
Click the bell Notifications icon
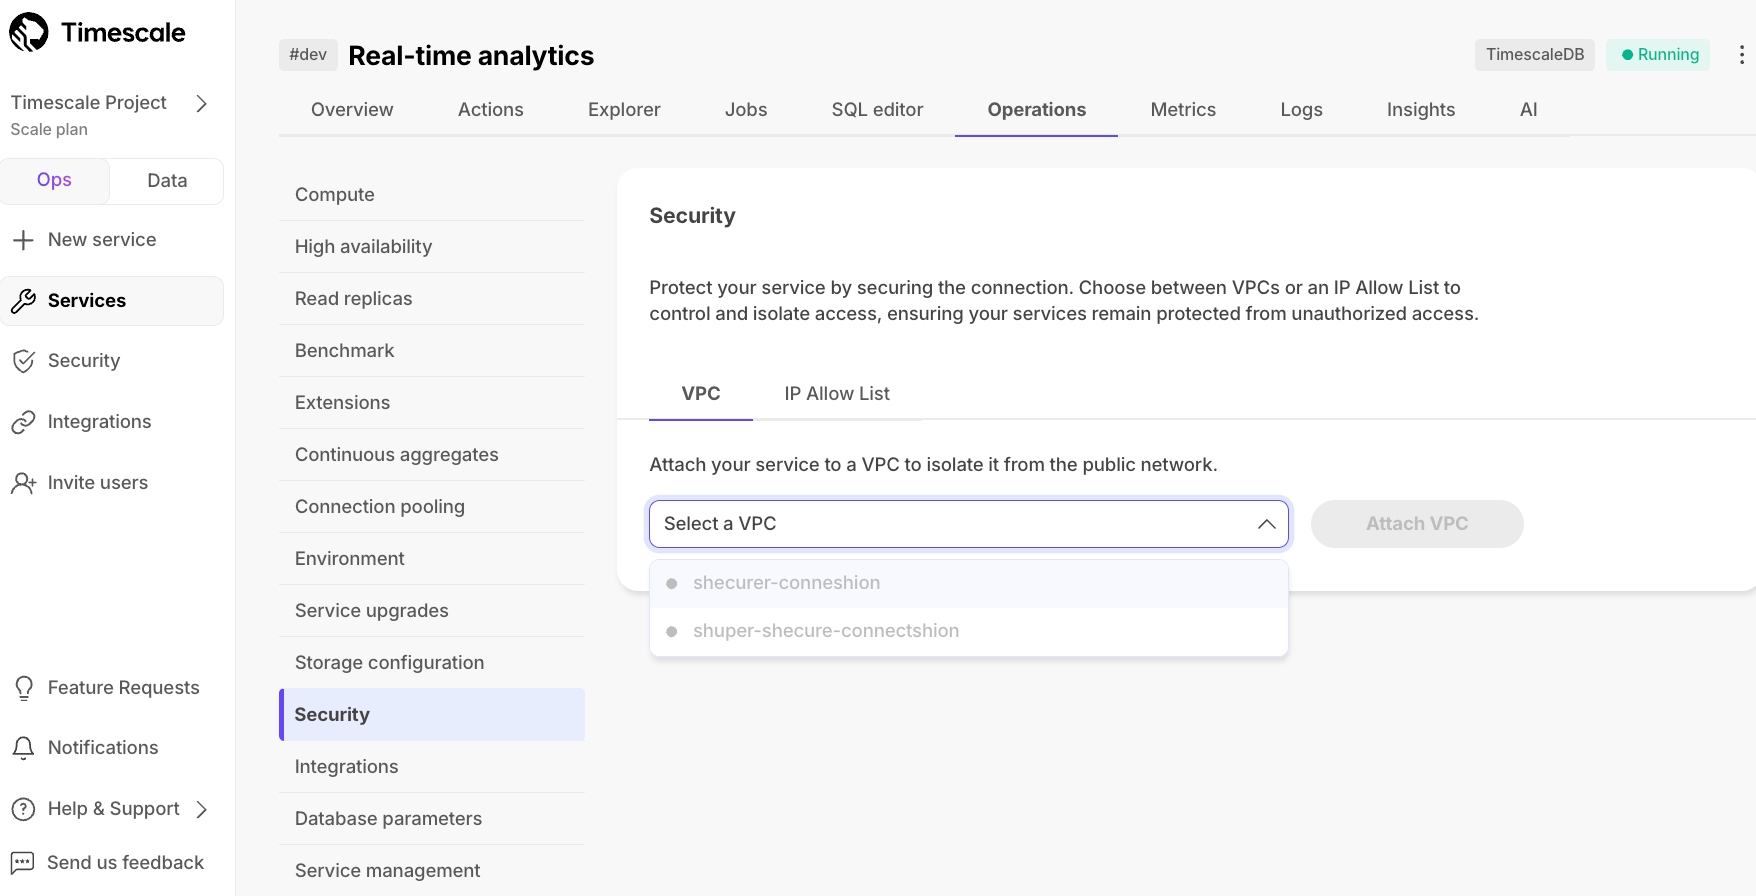pyautogui.click(x=23, y=748)
